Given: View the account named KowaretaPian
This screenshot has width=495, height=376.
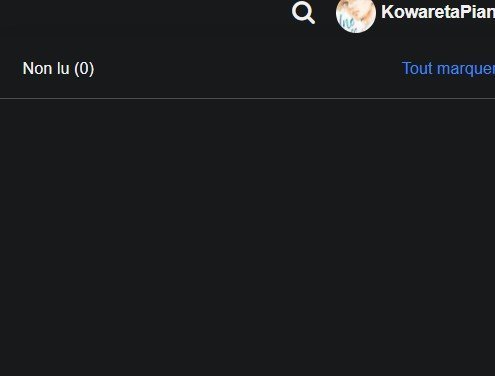Looking at the screenshot, I should click(438, 12).
